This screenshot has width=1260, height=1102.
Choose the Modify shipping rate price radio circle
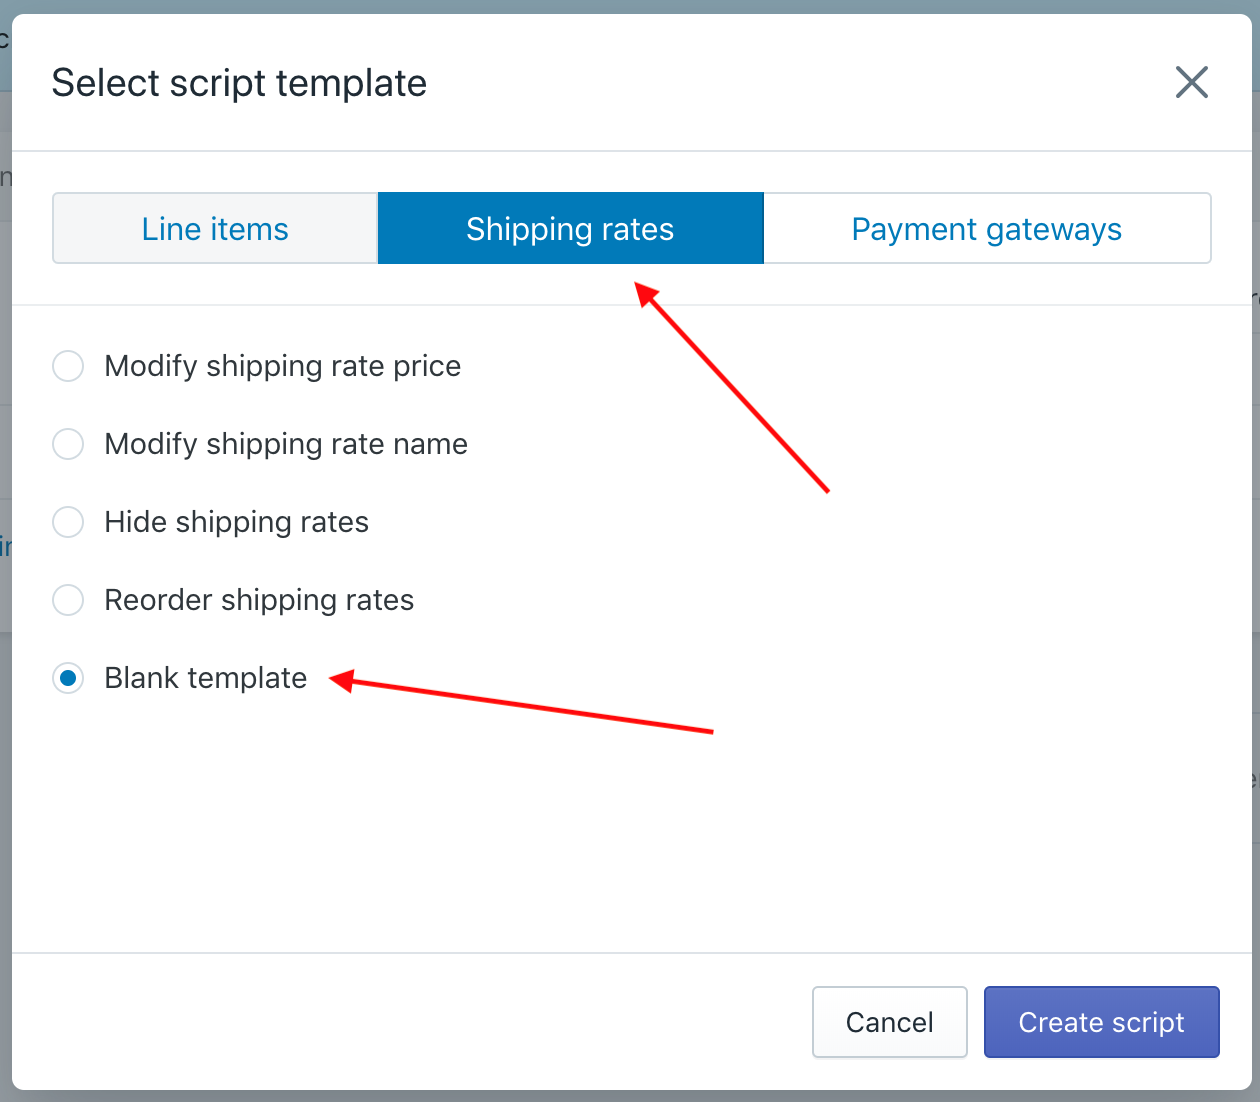click(68, 366)
